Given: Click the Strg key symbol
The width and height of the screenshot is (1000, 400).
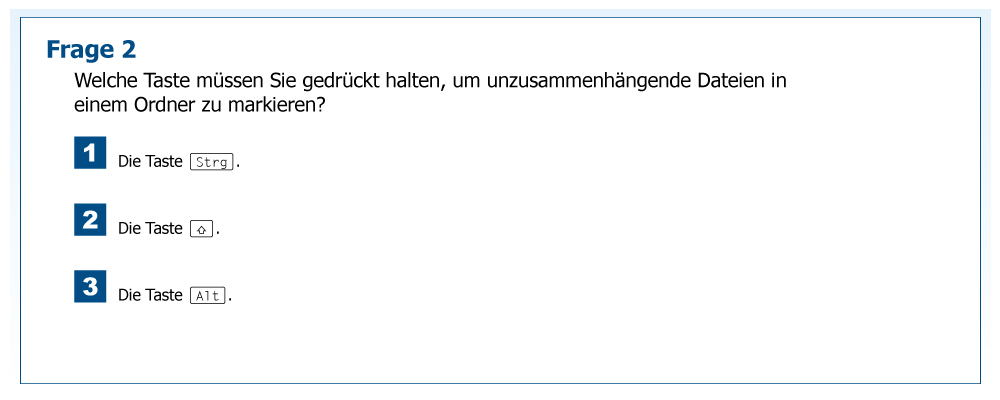Looking at the screenshot, I should tap(211, 162).
